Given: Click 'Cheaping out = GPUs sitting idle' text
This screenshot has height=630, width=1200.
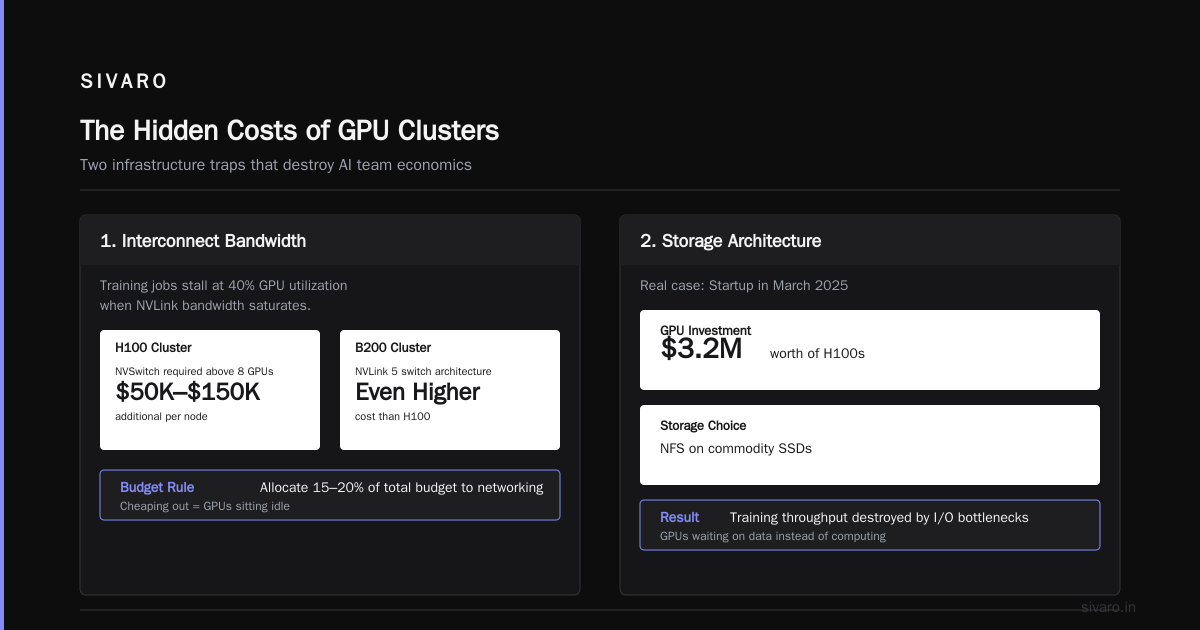Looking at the screenshot, I should (205, 506).
